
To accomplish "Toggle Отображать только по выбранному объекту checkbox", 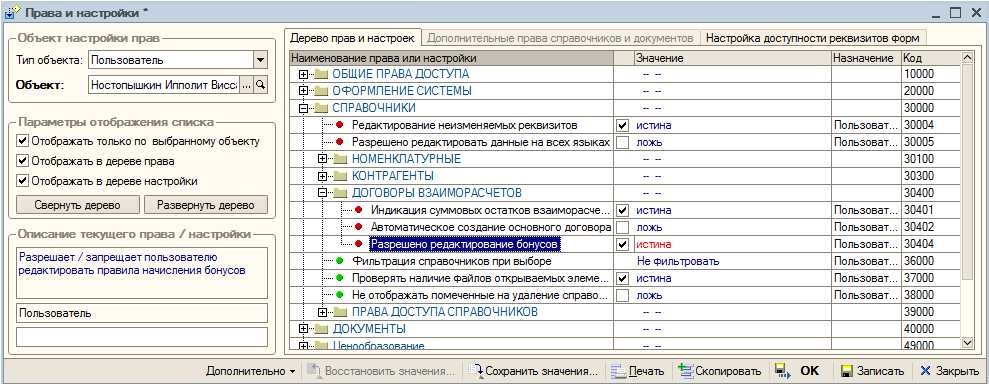I will click(x=23, y=141).
